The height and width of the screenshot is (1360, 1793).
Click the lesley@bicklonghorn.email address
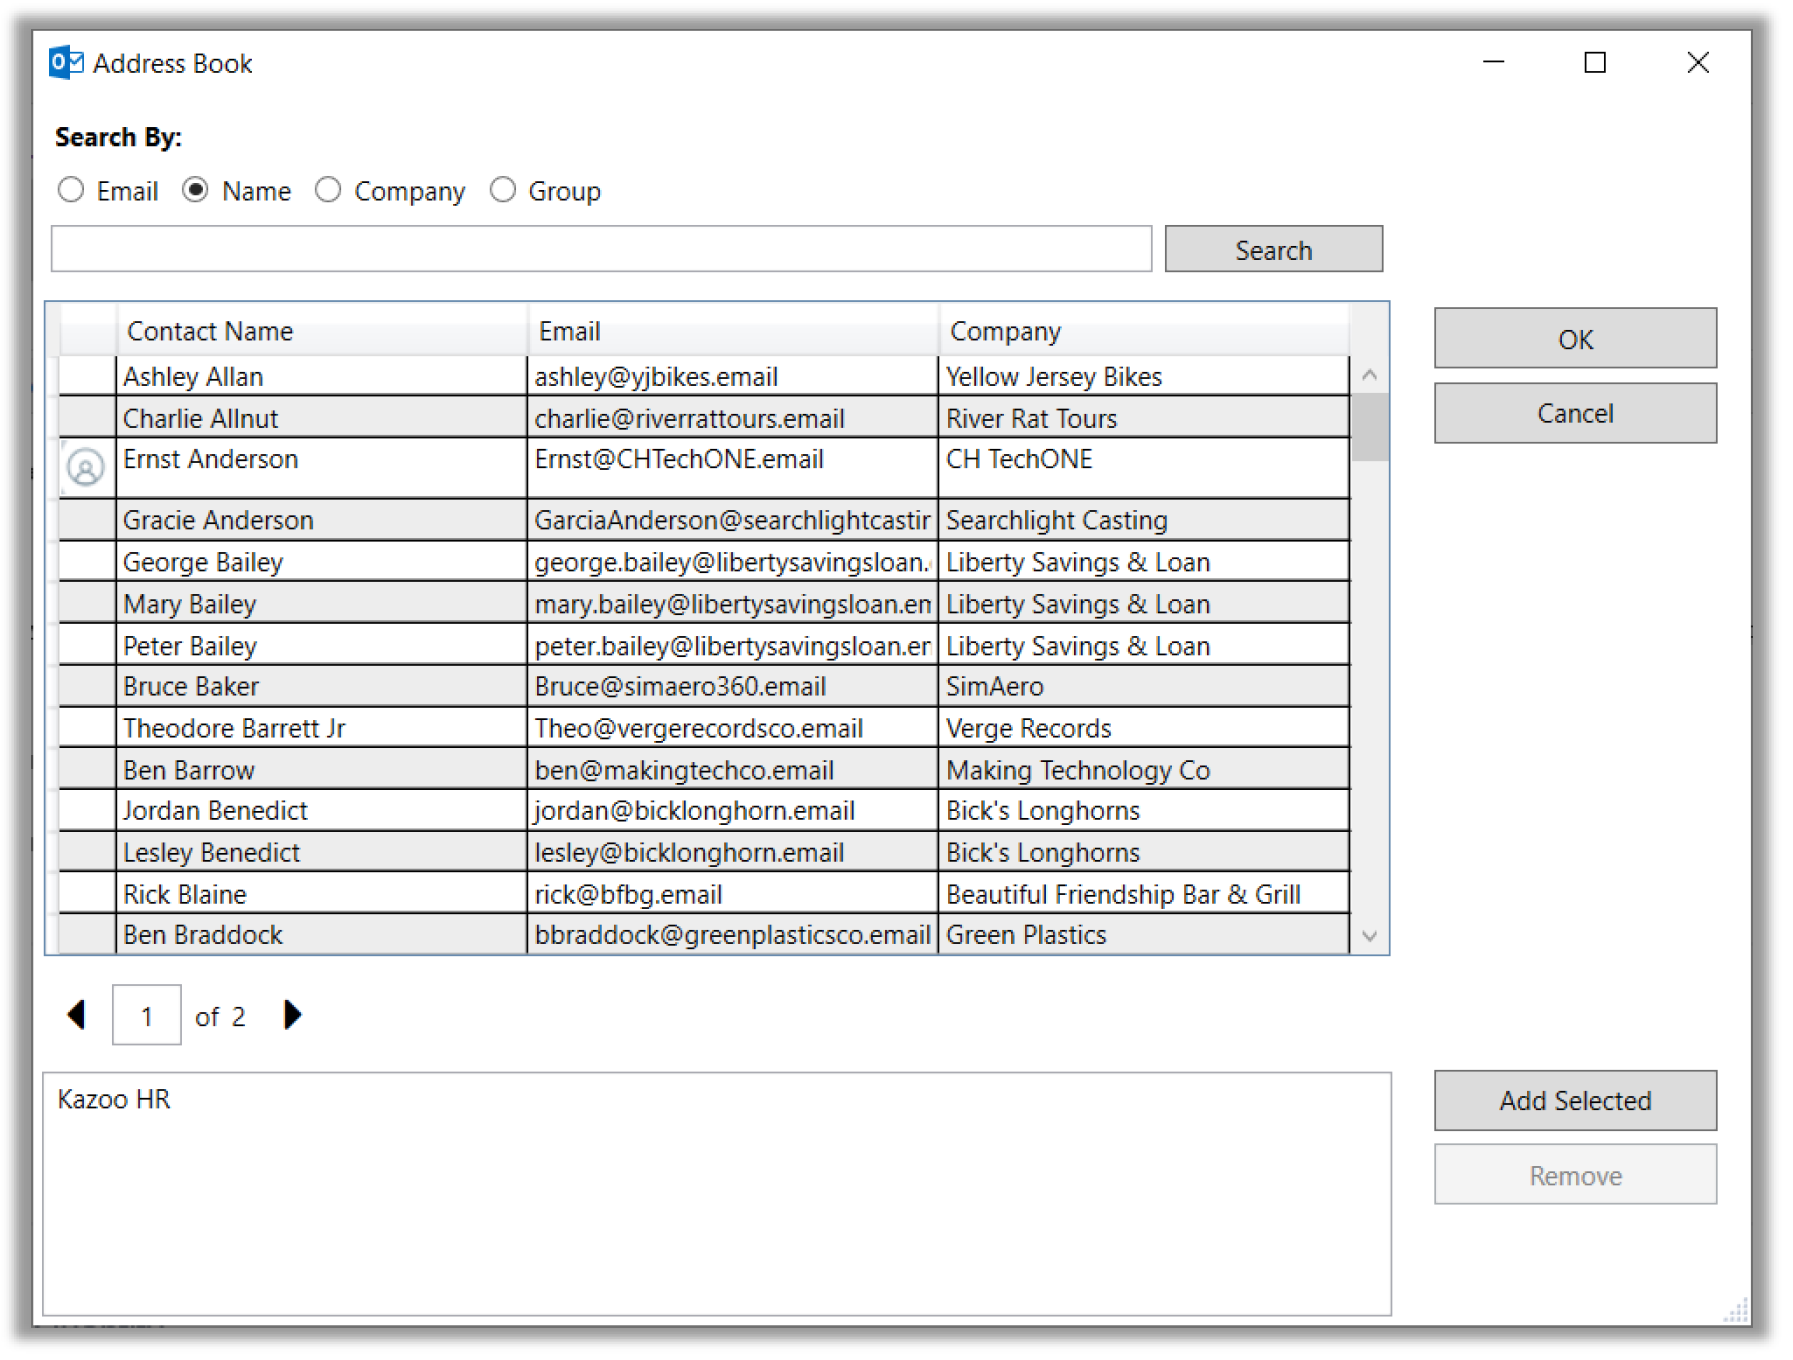(x=689, y=852)
